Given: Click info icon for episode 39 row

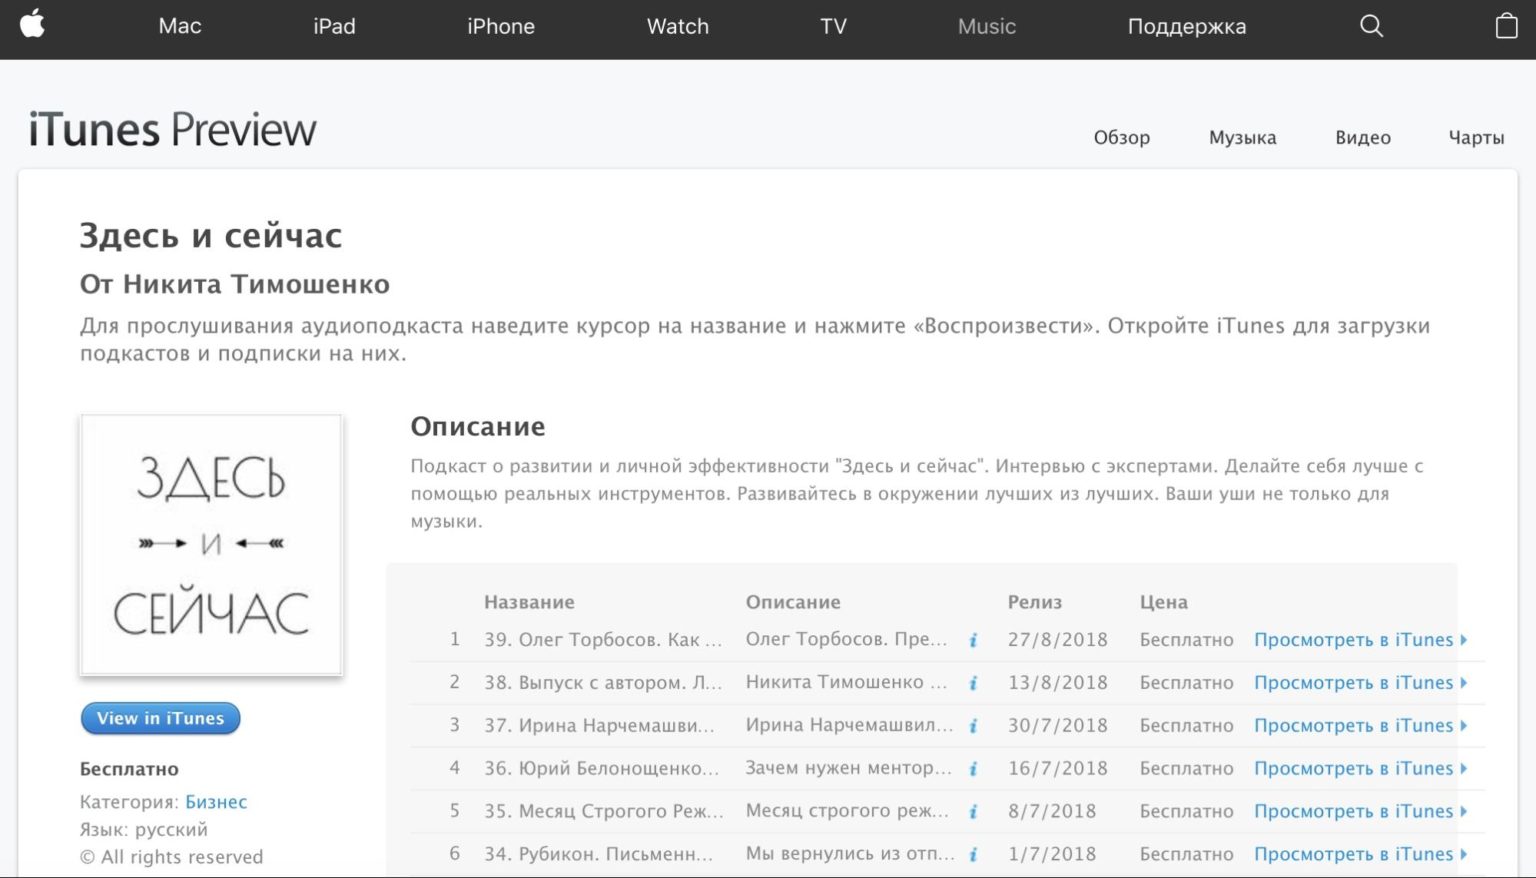Looking at the screenshot, I should (973, 641).
